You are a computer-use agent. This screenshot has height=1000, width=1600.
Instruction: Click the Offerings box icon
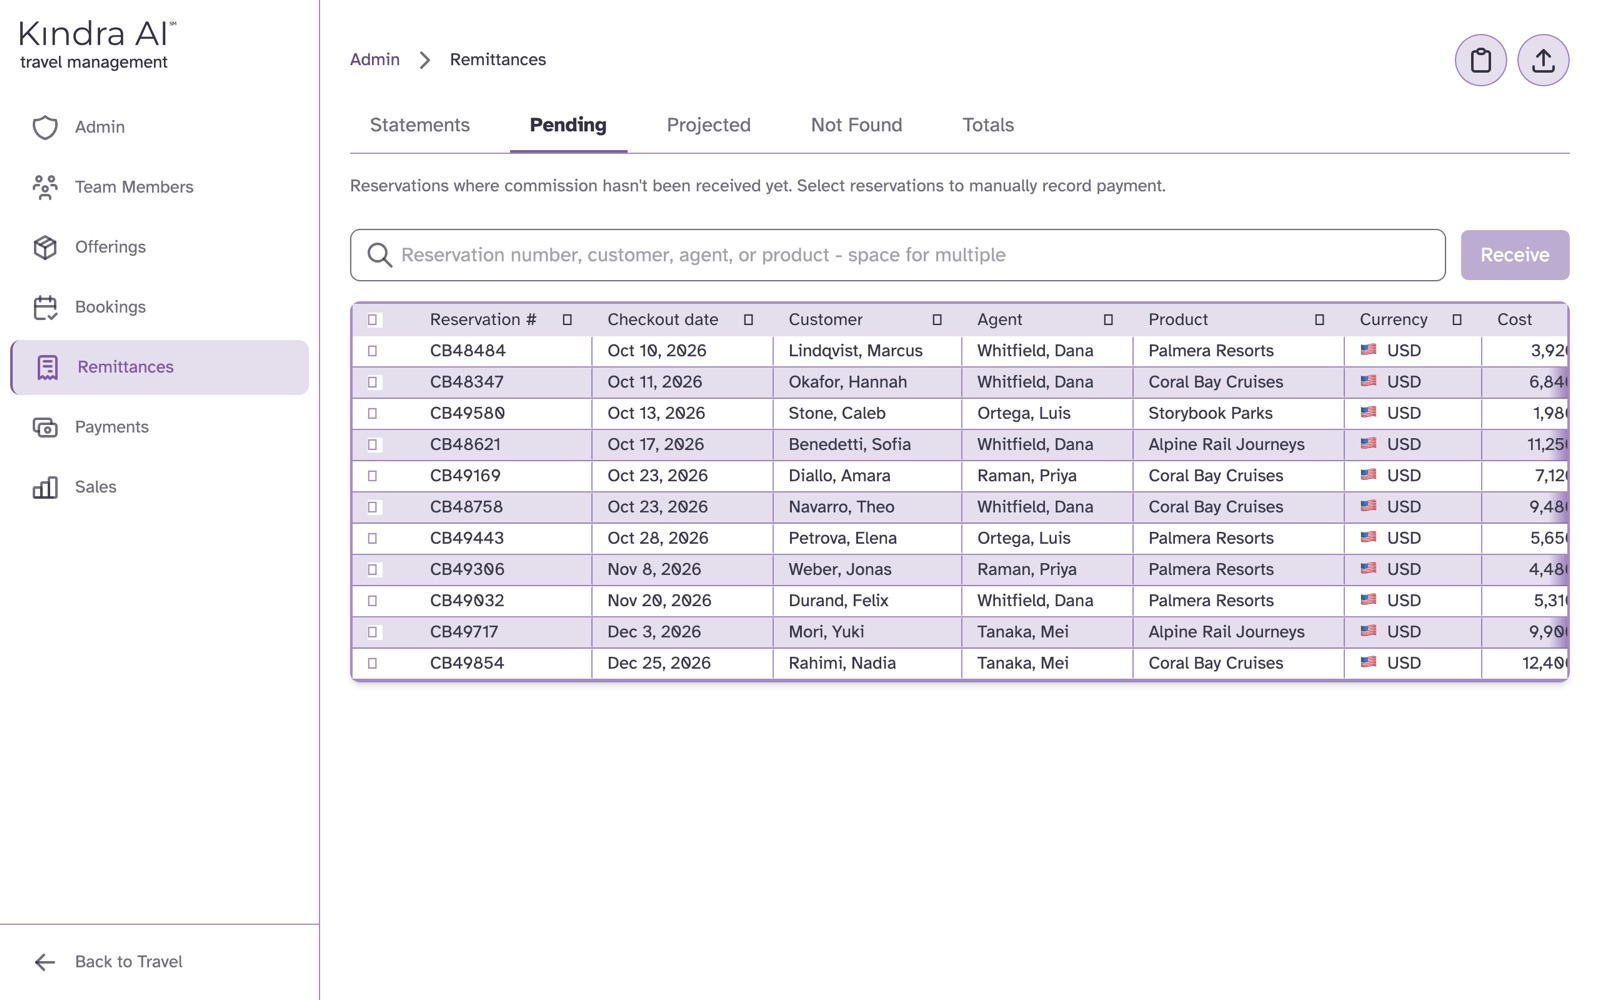(x=45, y=247)
